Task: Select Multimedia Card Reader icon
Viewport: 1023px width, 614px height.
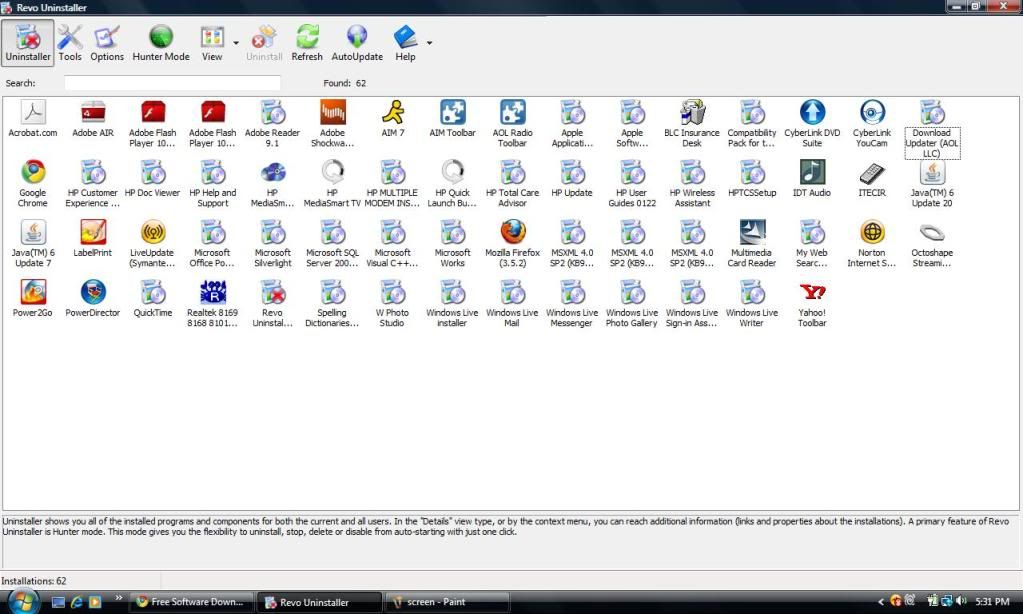Action: 752,232
